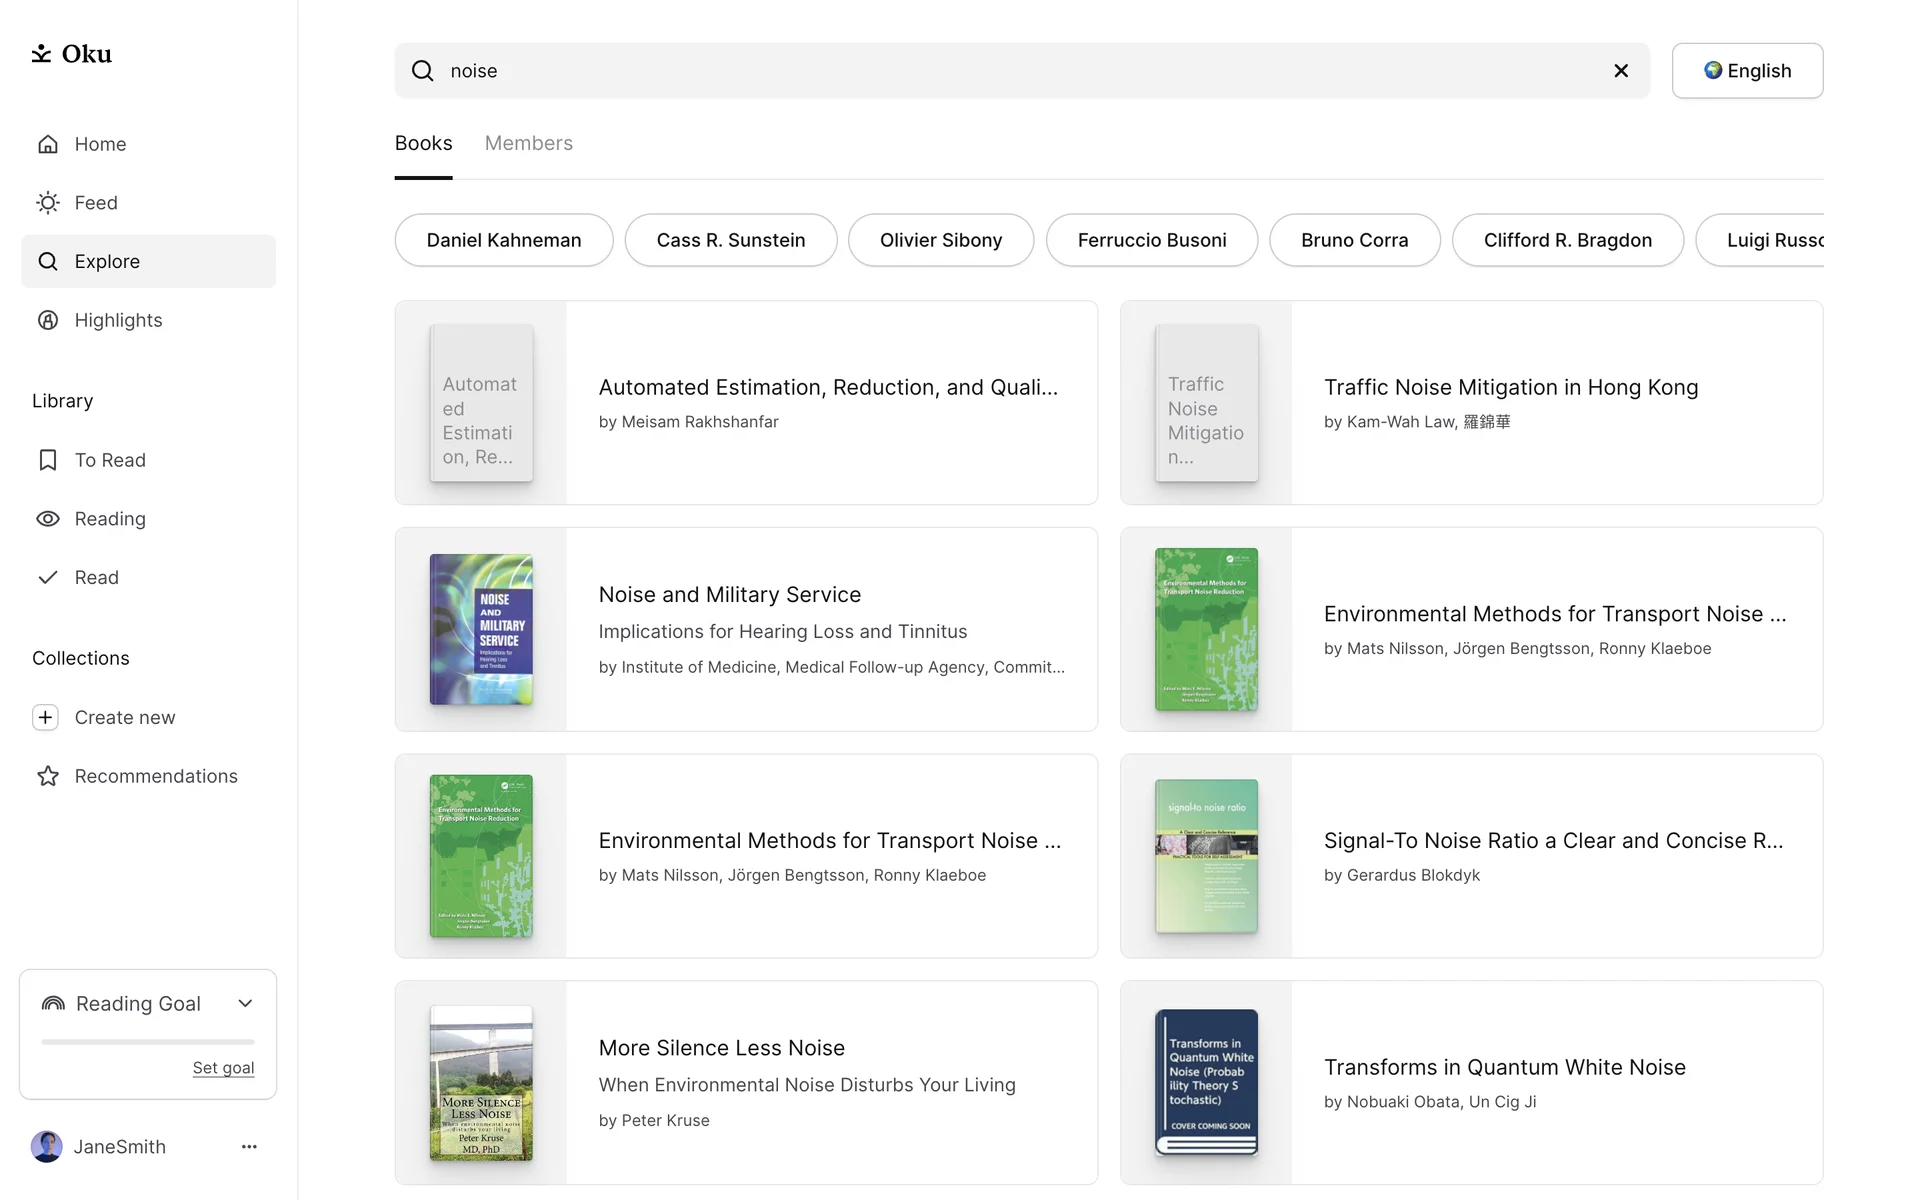Click the Read checkmark icon
Viewport: 1920px width, 1200px height.
point(48,577)
